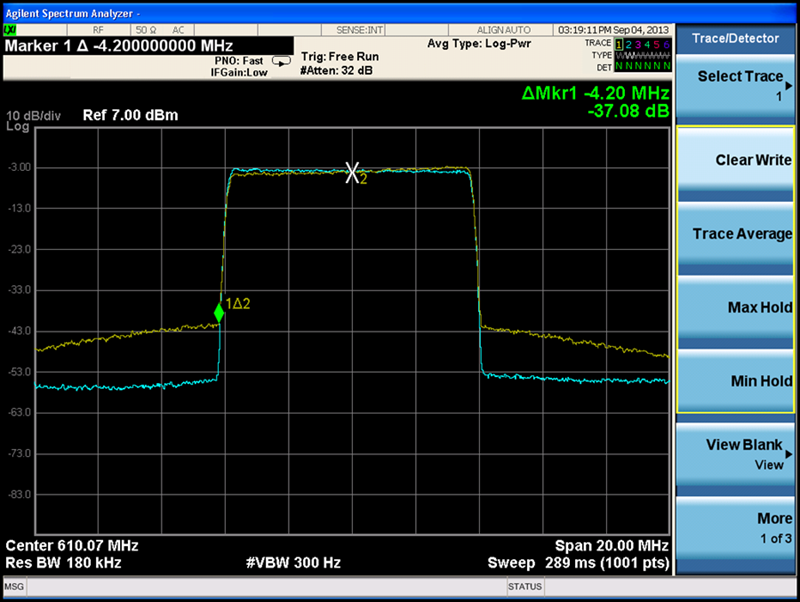This screenshot has height=602, width=800.
Task: Click the PNO: Fast setting
Action: click(x=238, y=61)
